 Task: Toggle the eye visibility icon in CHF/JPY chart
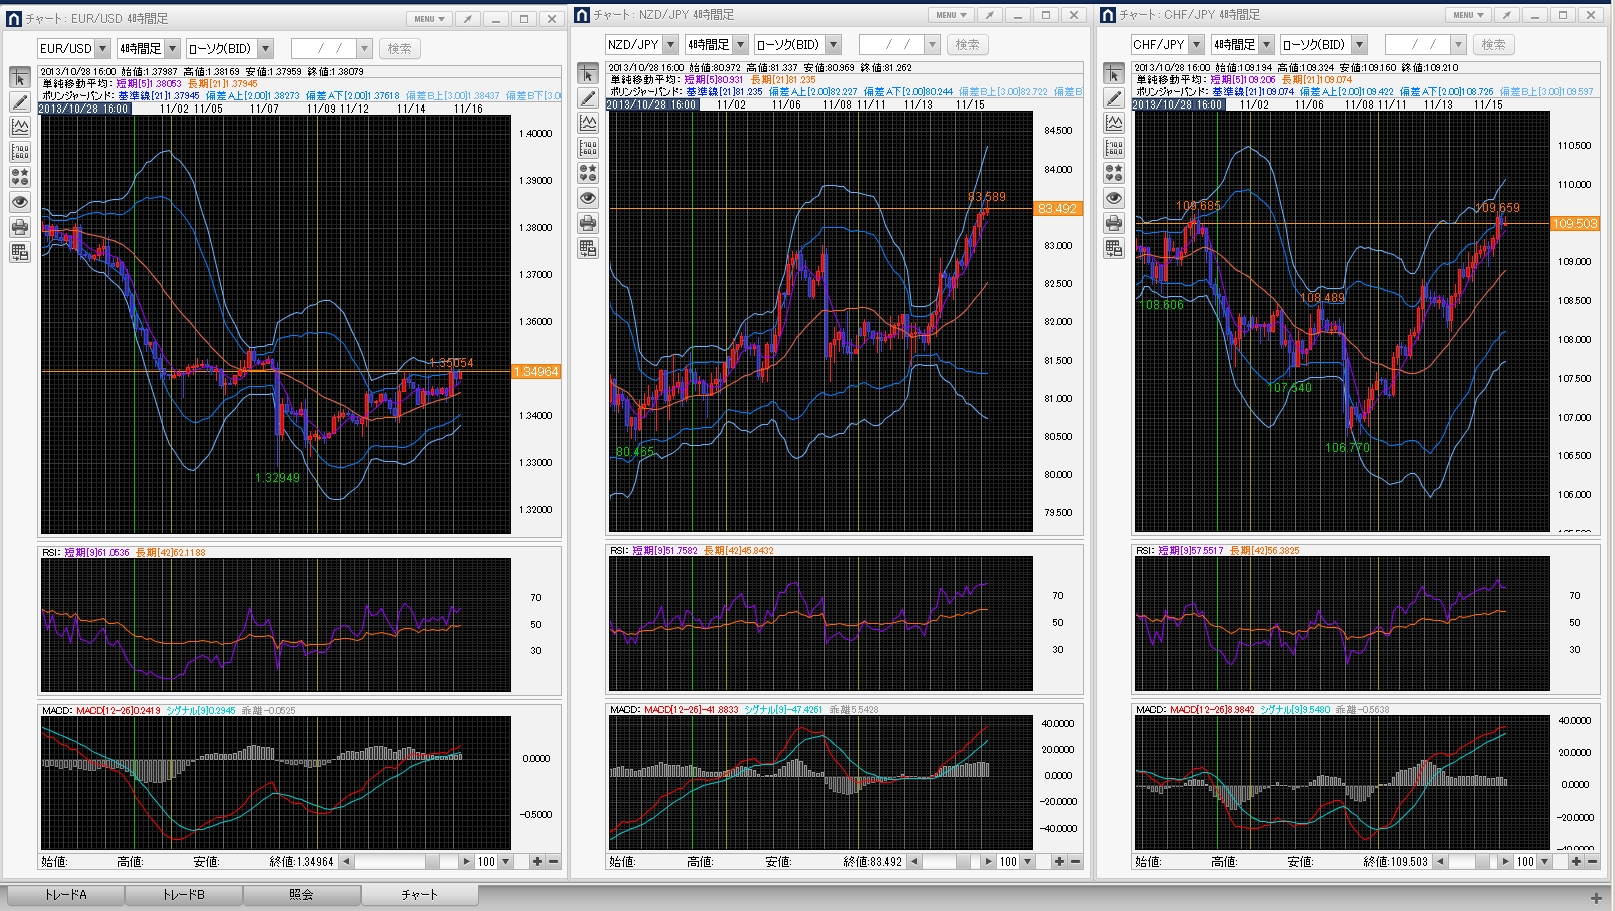coord(1114,198)
